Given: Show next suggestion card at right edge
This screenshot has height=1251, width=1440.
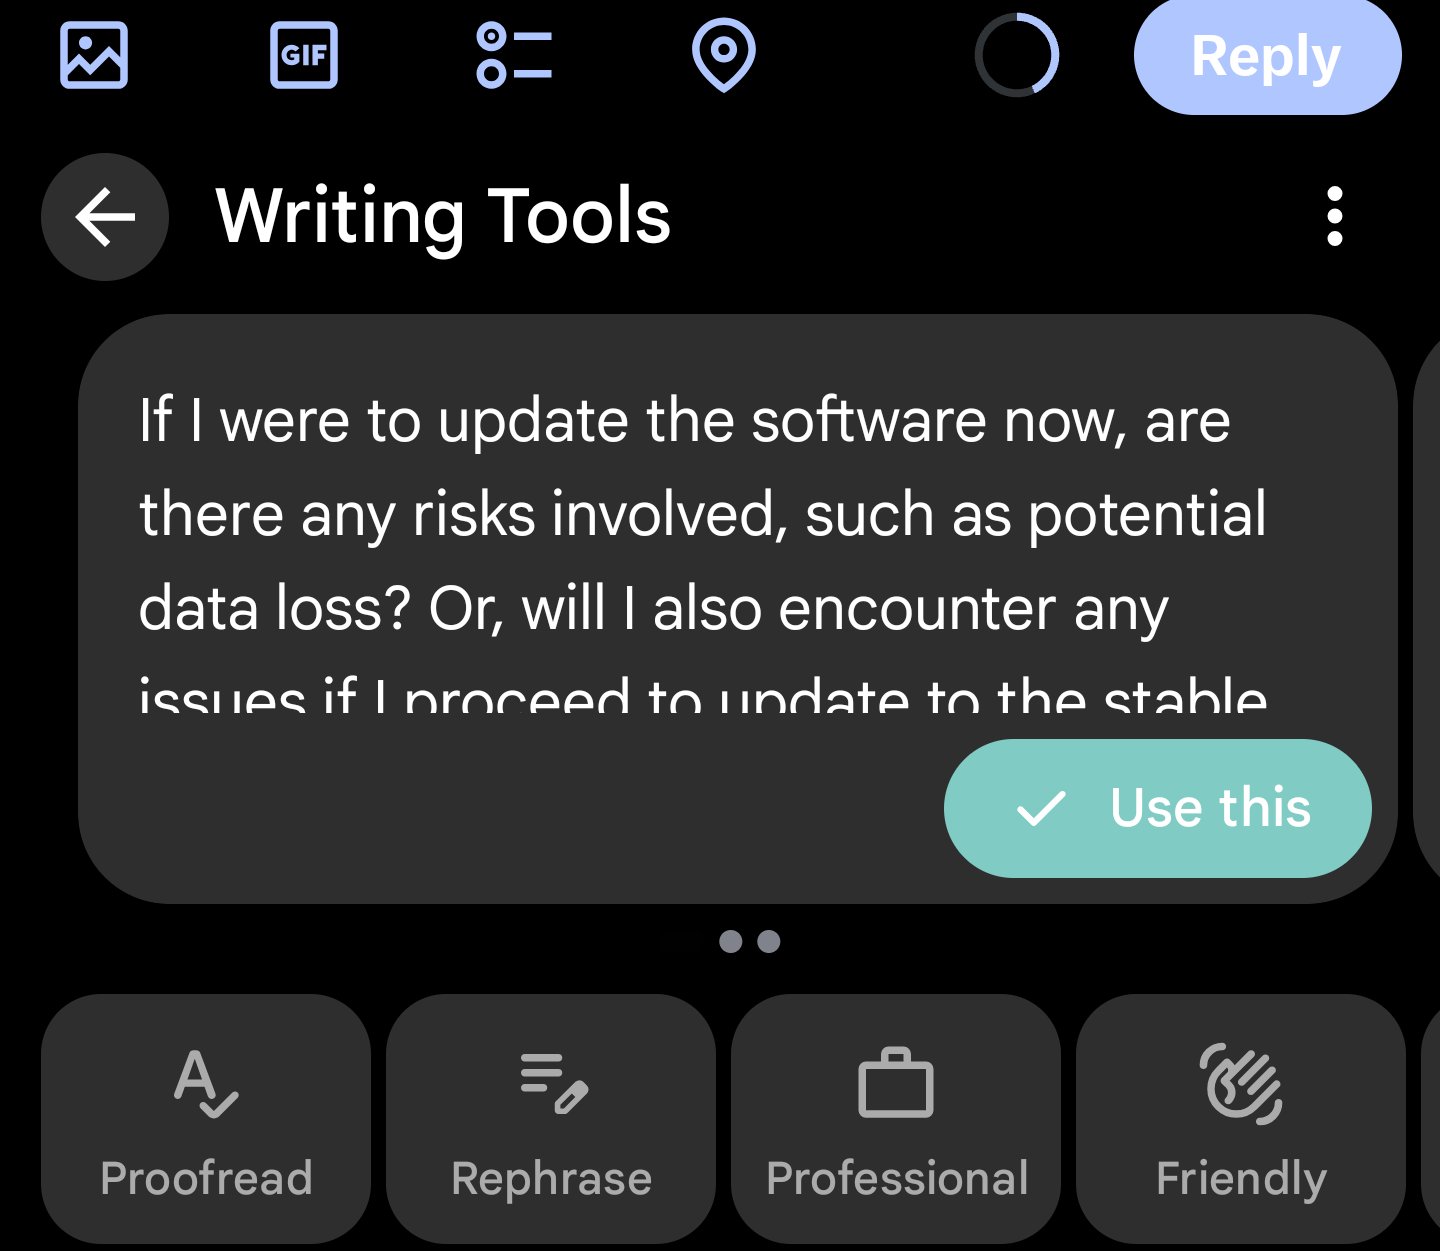Looking at the screenshot, I should (x=1428, y=608).
